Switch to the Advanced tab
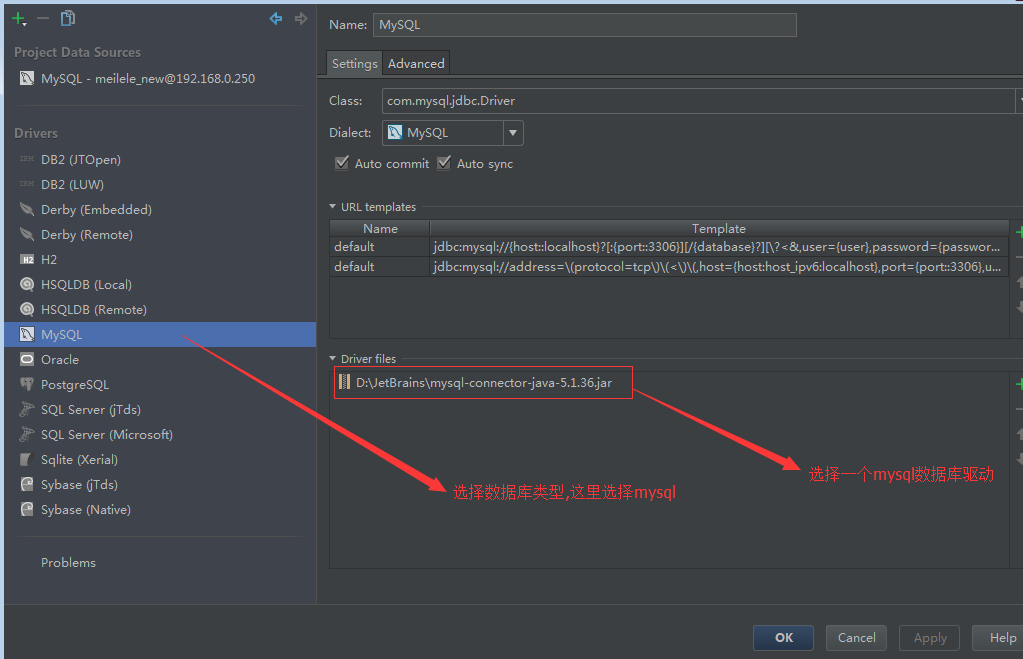 (416, 63)
